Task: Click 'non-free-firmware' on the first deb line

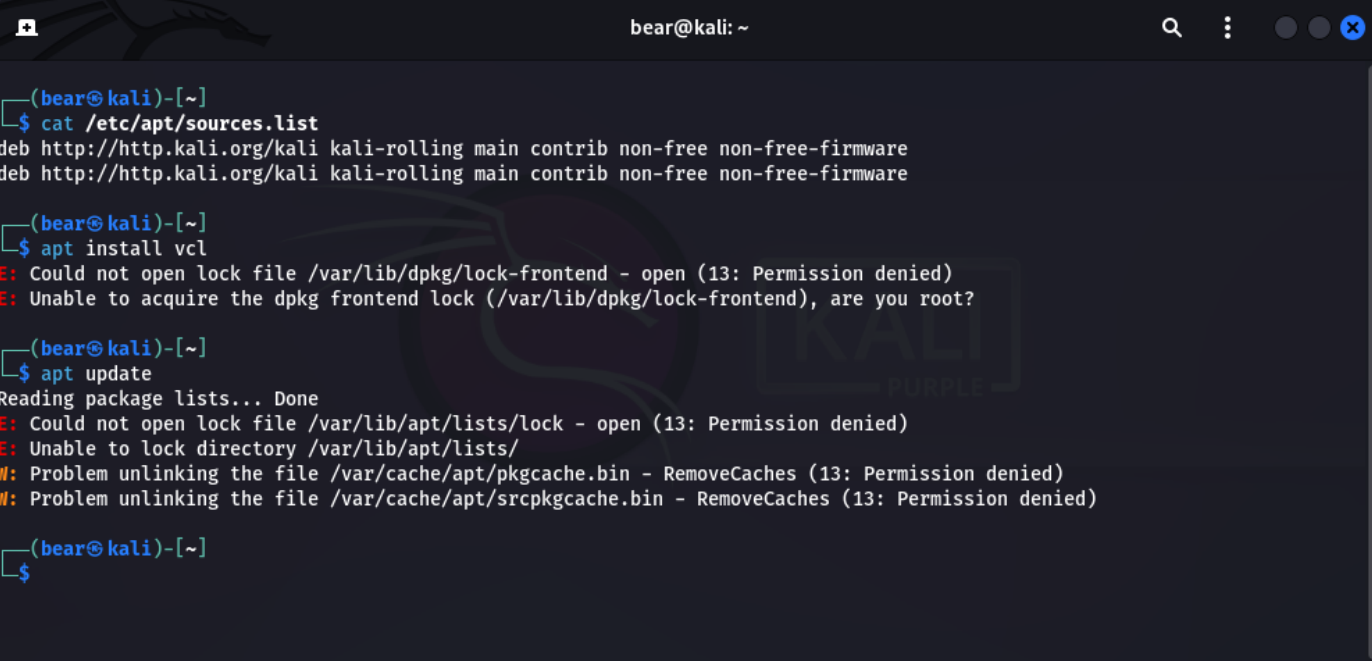Action: tap(813, 149)
